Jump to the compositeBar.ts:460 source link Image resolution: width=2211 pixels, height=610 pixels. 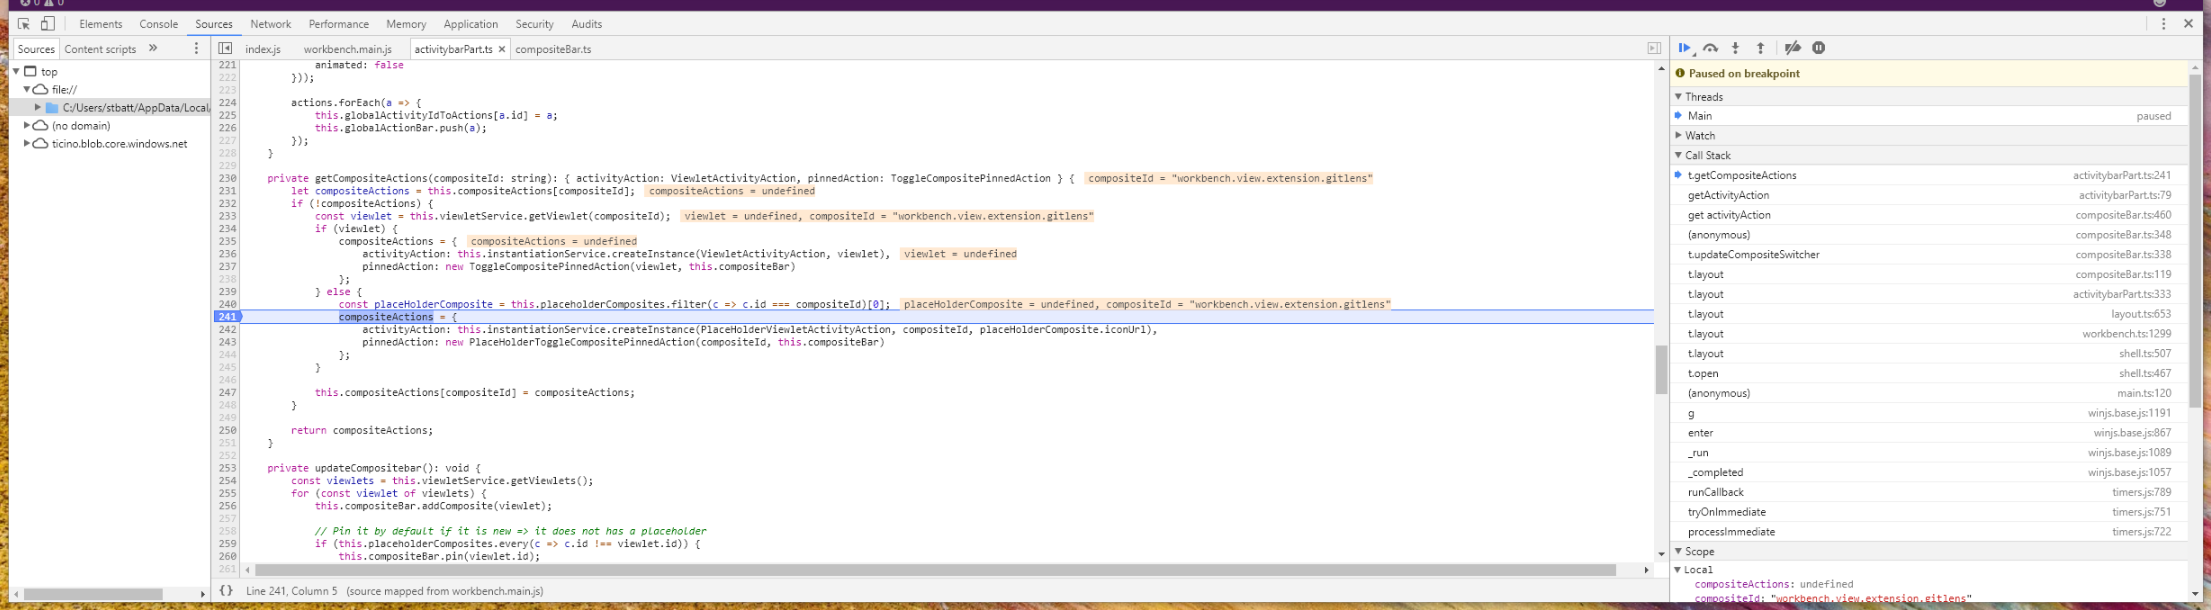(x=2123, y=215)
